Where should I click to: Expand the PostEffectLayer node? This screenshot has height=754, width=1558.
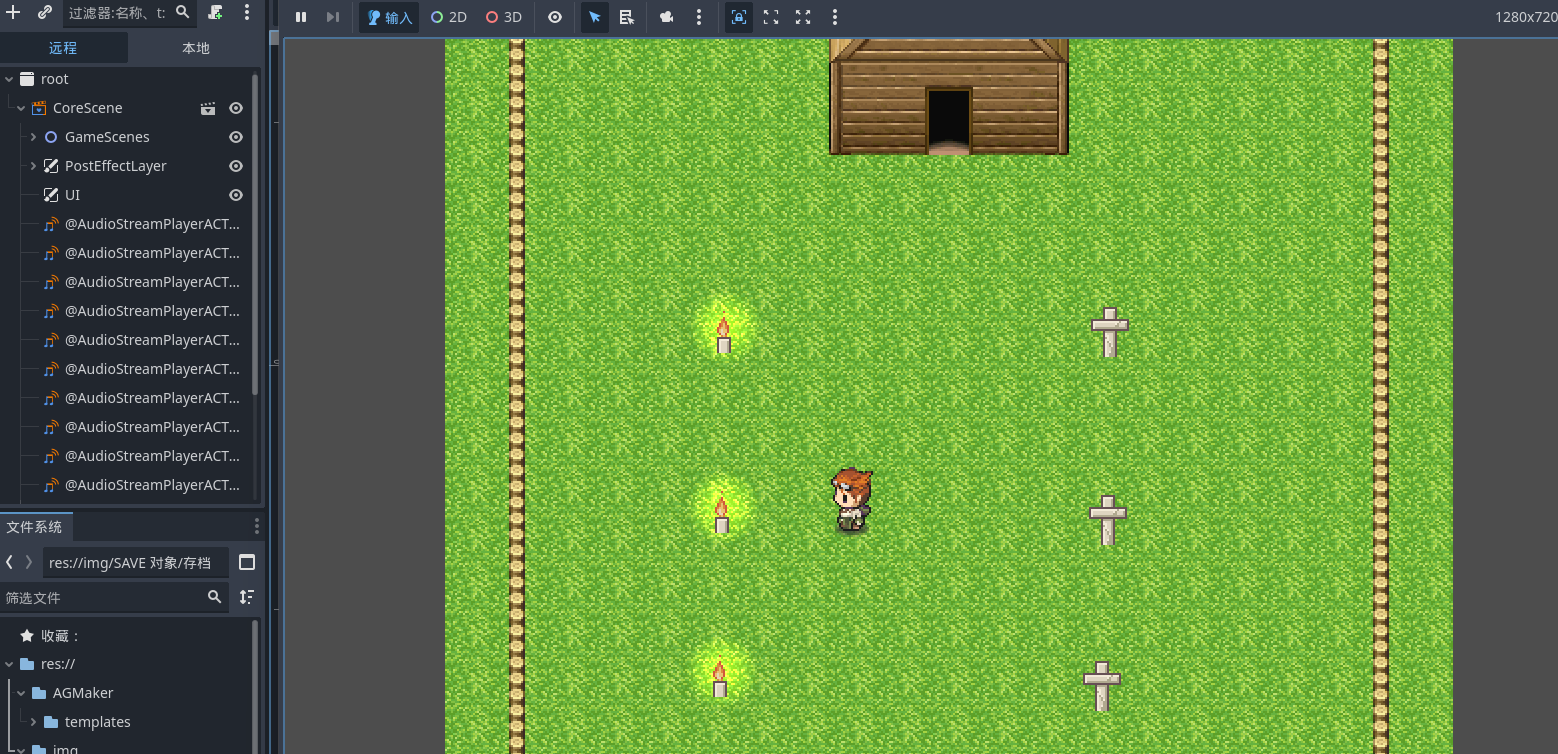pos(33,166)
